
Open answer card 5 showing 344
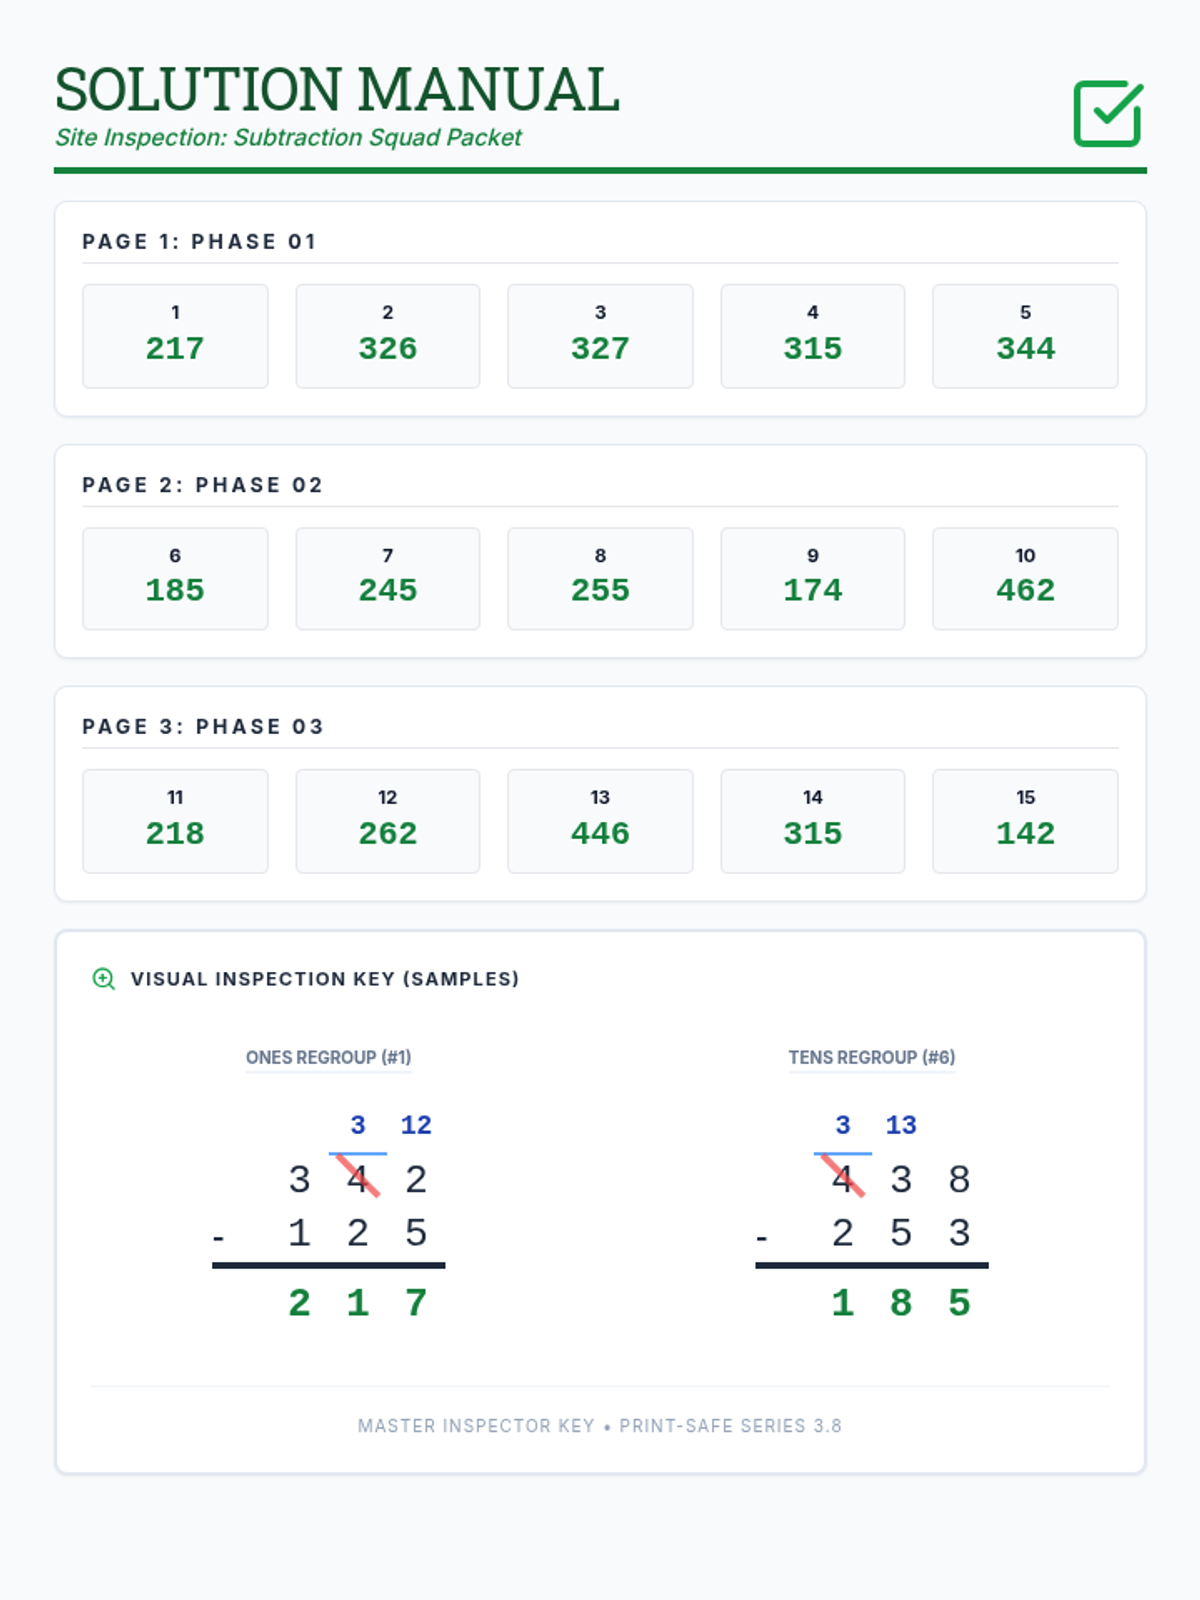[1025, 336]
